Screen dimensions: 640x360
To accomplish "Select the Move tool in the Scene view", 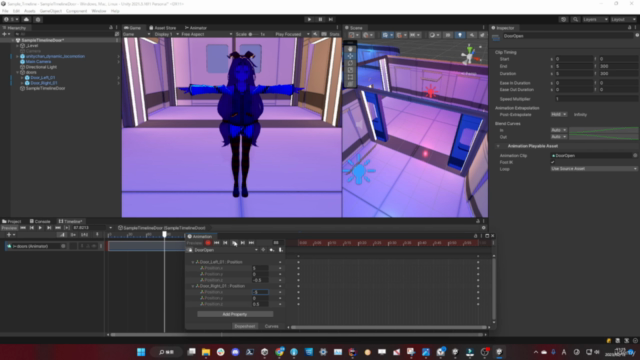I will click(x=350, y=56).
